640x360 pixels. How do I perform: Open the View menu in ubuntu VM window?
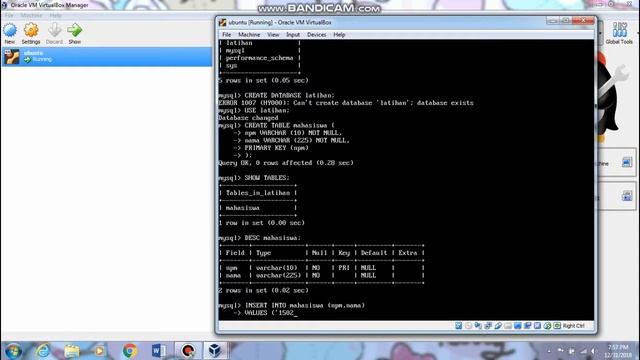click(x=273, y=35)
